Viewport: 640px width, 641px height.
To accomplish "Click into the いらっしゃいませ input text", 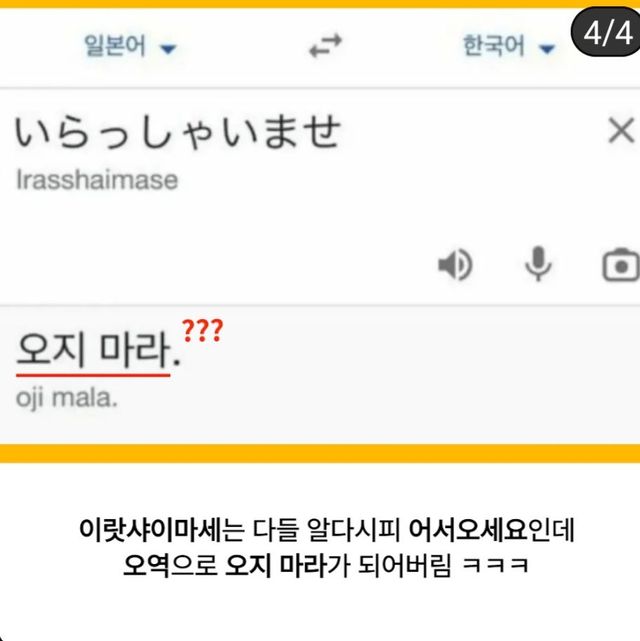I will pos(178,131).
